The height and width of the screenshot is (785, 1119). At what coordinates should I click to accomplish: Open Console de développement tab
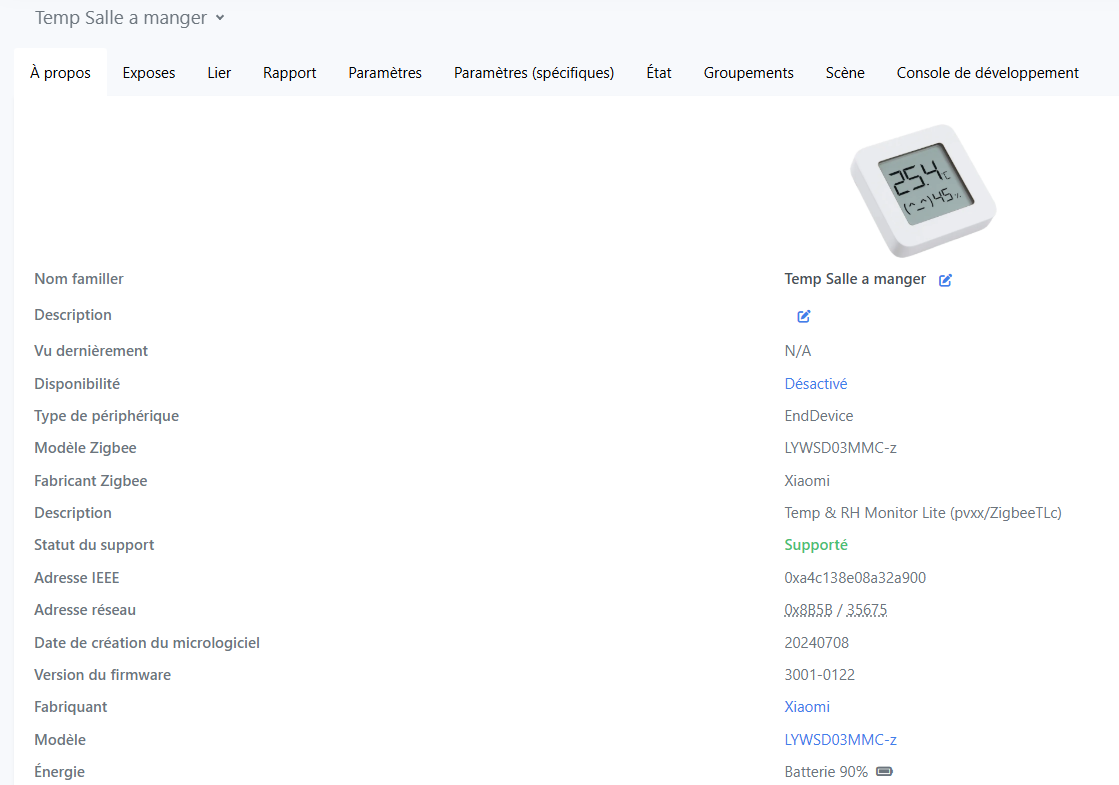pyautogui.click(x=987, y=73)
